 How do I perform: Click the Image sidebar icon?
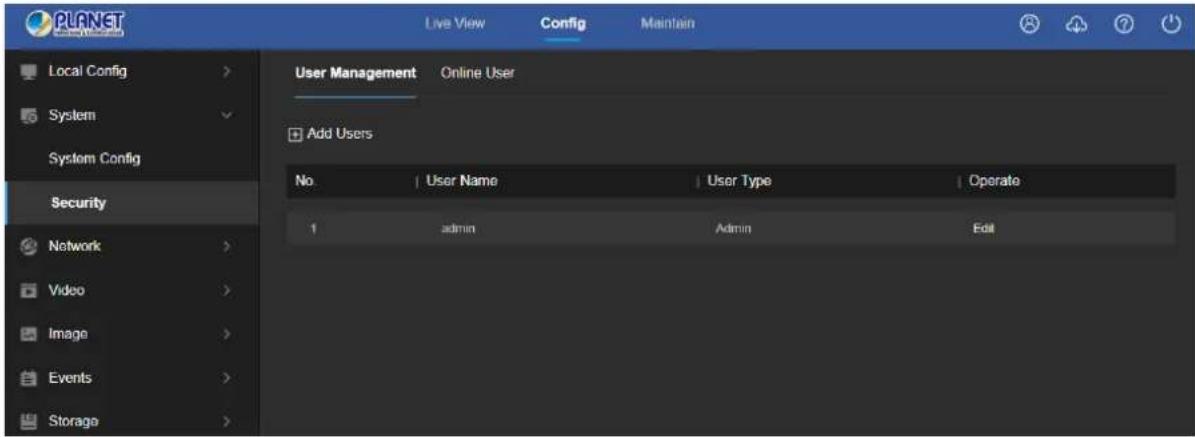[29, 334]
